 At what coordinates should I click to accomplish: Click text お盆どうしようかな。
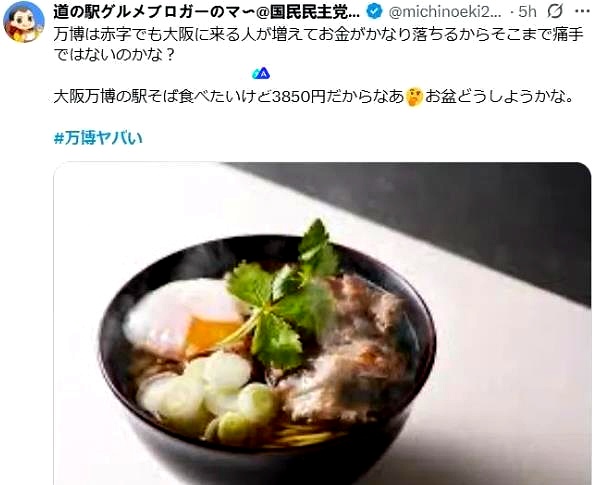(499, 97)
